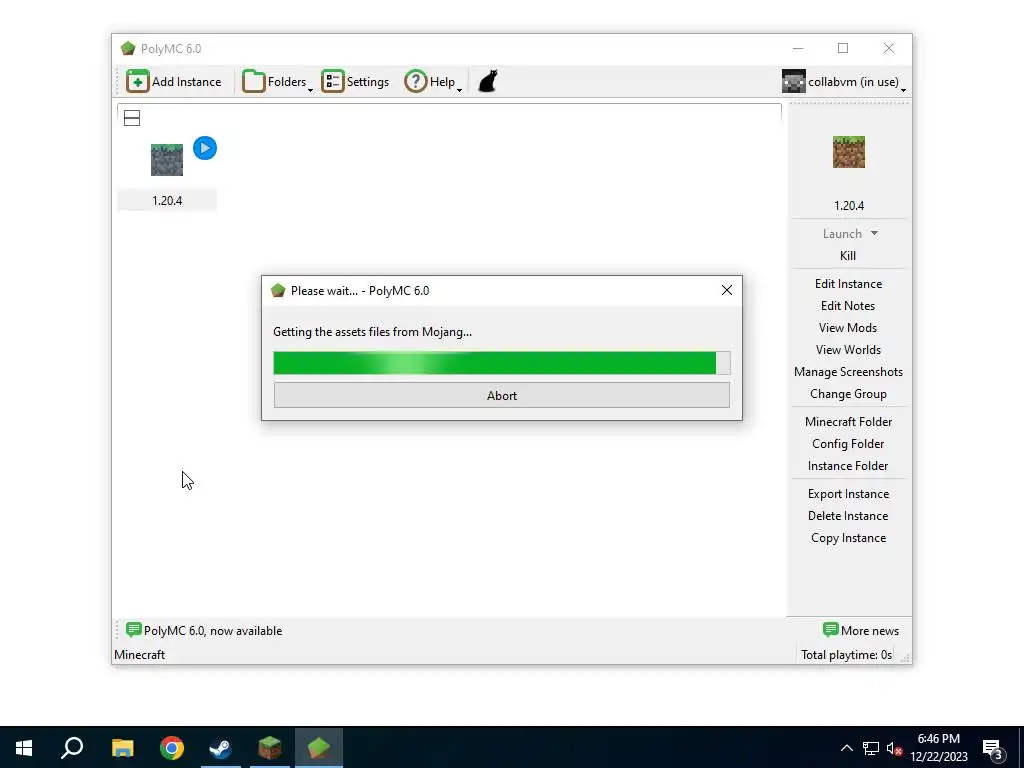Abort the assets download
1024x768 pixels.
tap(502, 395)
